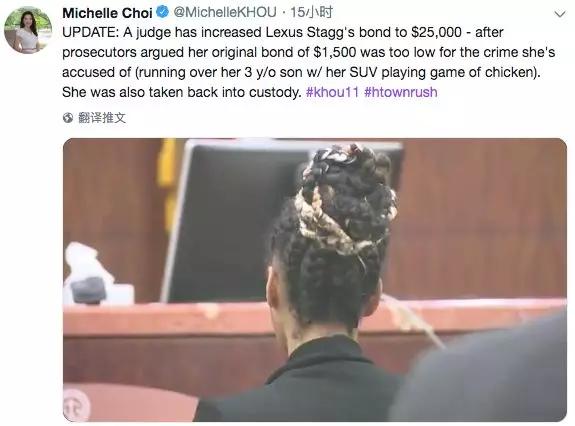This screenshot has width=575, height=426.
Task: Open the #htownrush hashtag
Action: coord(401,92)
